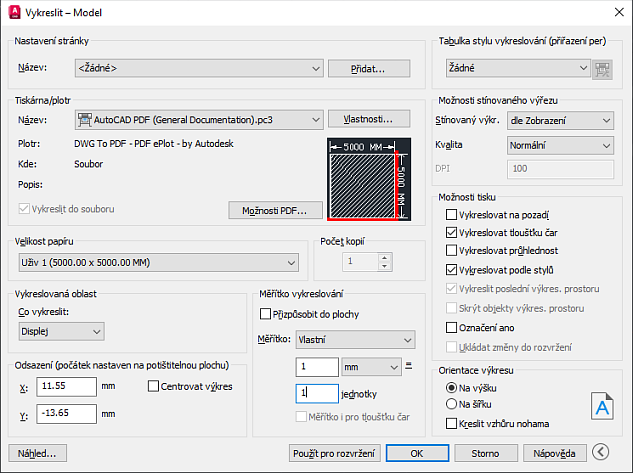Open Měřítko dropdown showing Vlastní
Image resolution: width=633 pixels, height=473 pixels.
click(355, 340)
